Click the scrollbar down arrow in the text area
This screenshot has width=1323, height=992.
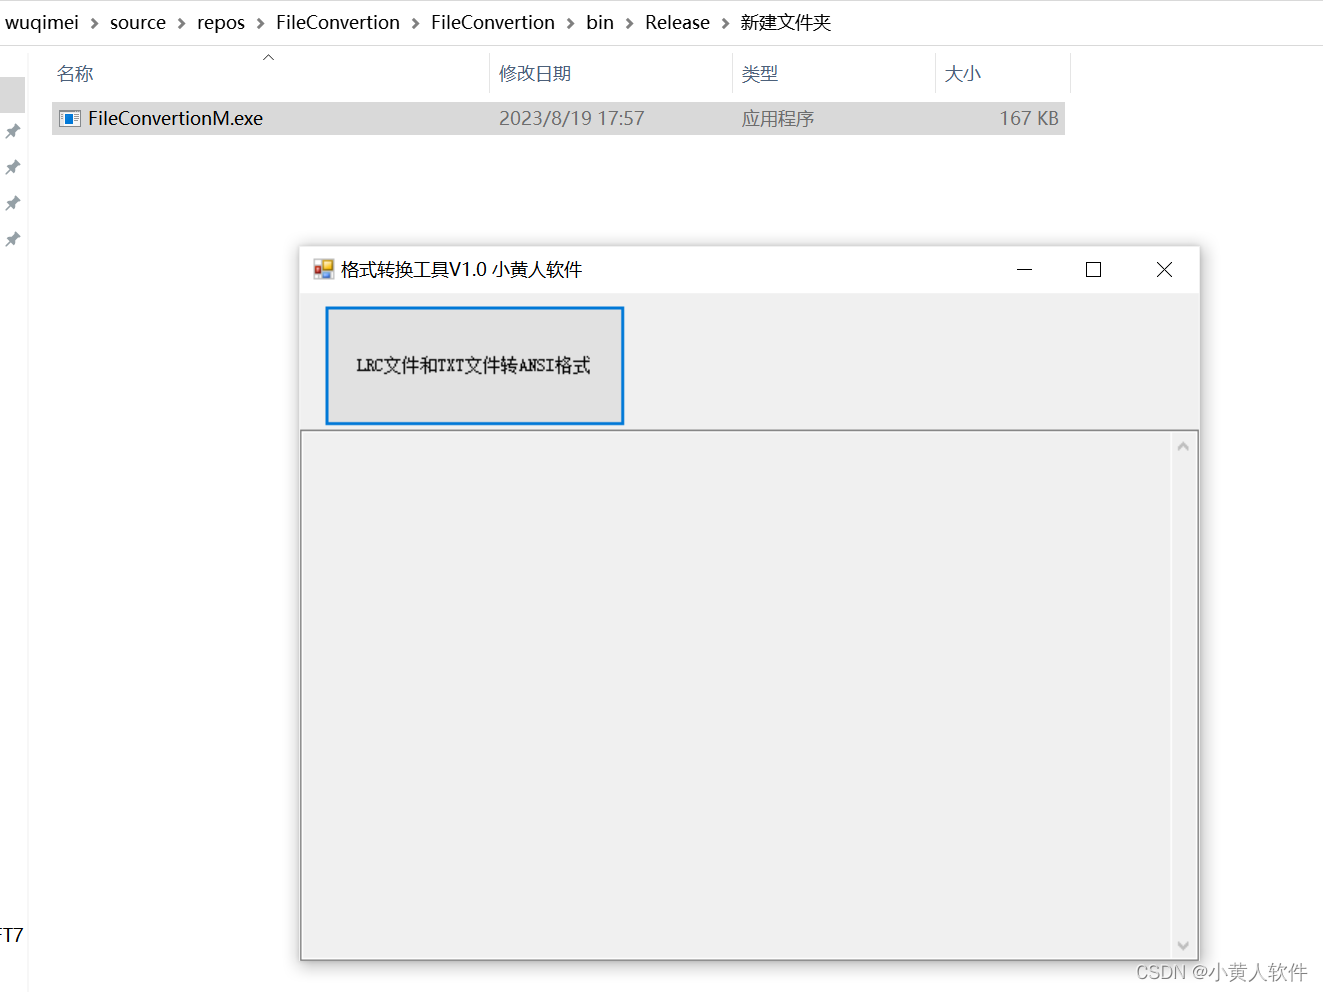(1183, 944)
